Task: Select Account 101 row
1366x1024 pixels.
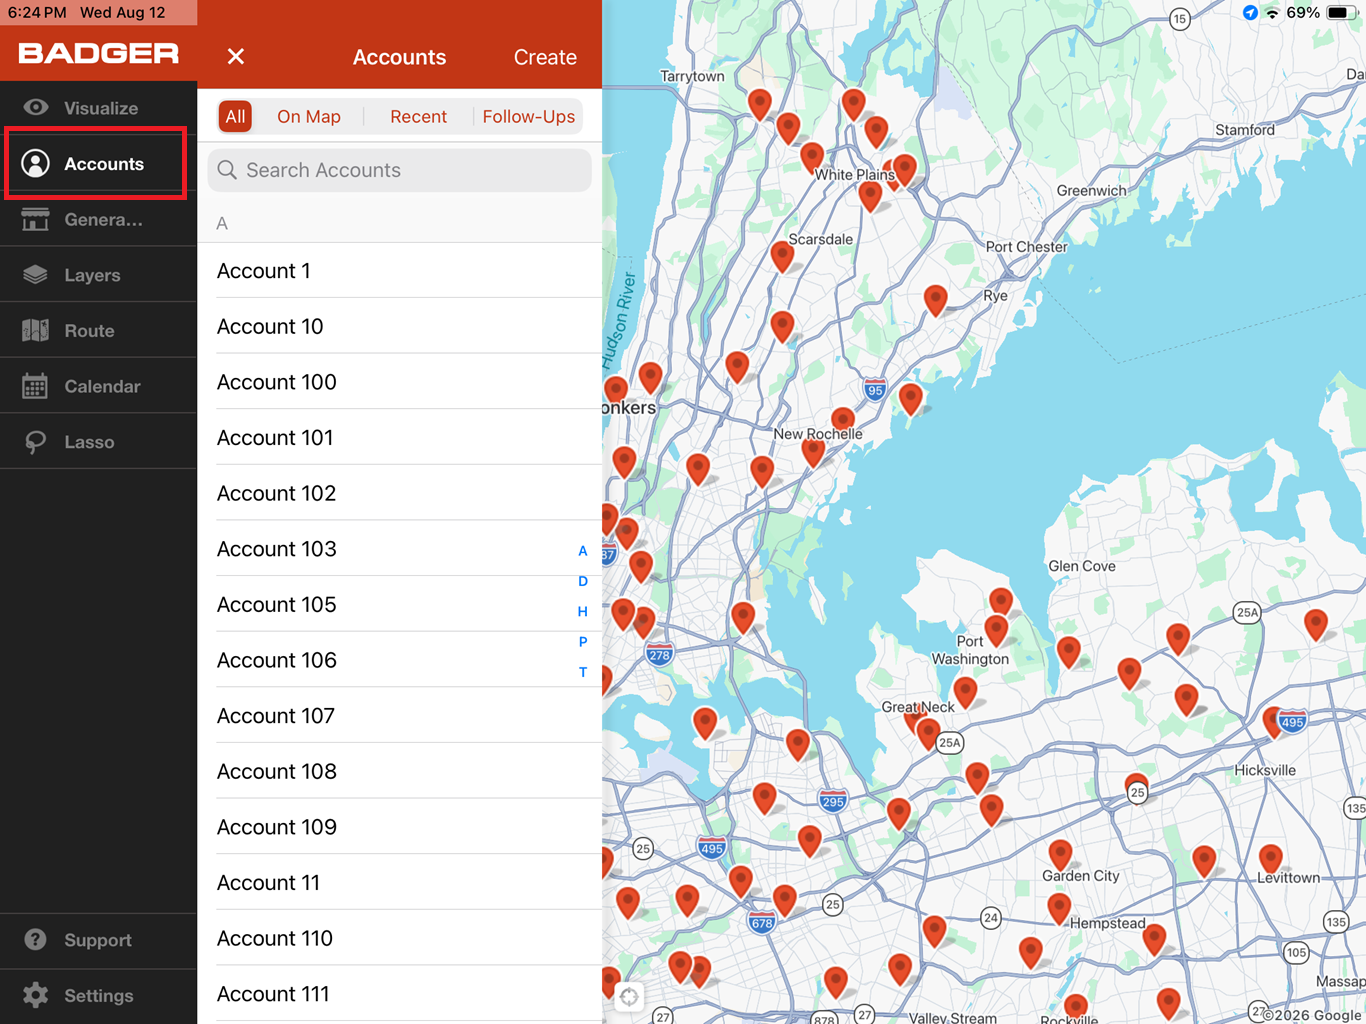Action: point(400,438)
